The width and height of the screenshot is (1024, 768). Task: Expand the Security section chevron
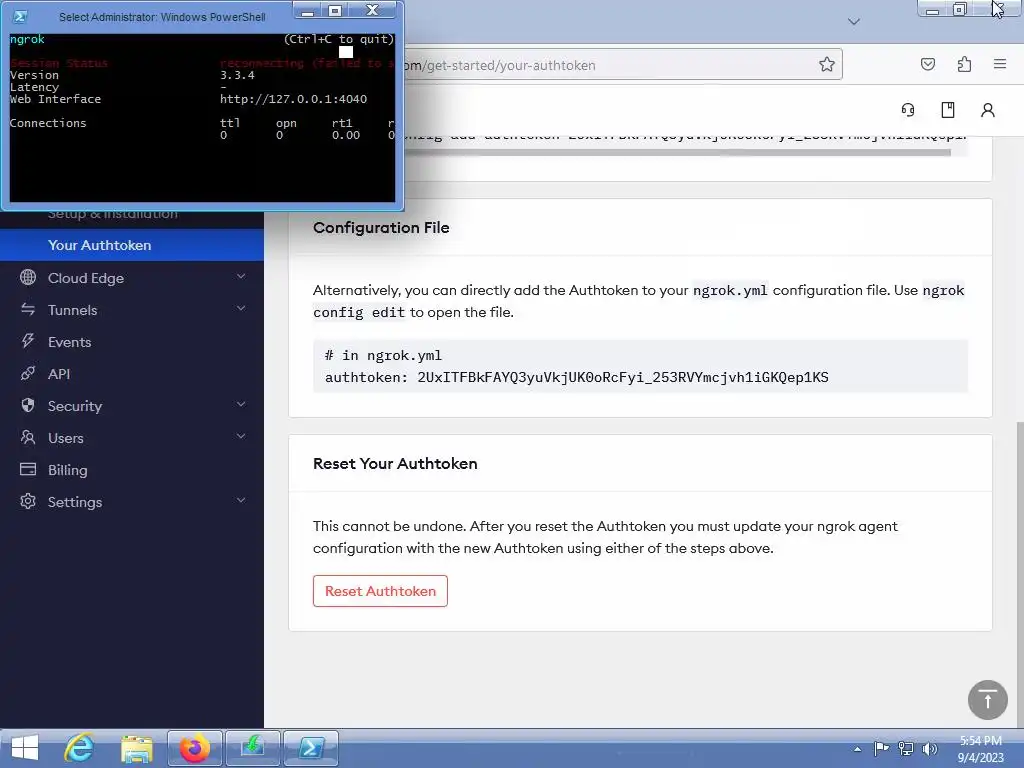click(x=241, y=405)
